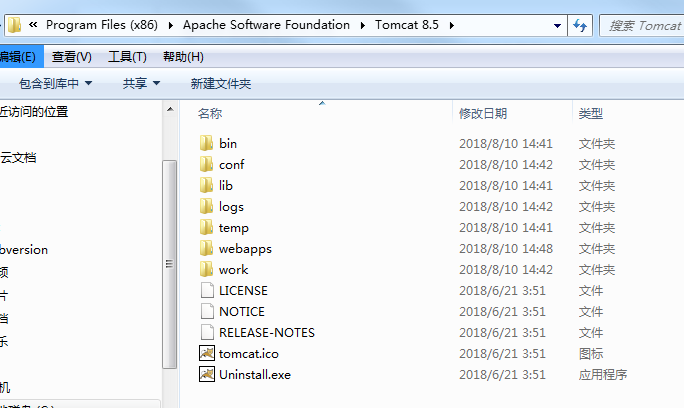Screen dimensions: 684x408
Task: Open the 包含到库中 dropdown
Action: pyautogui.click(x=55, y=83)
